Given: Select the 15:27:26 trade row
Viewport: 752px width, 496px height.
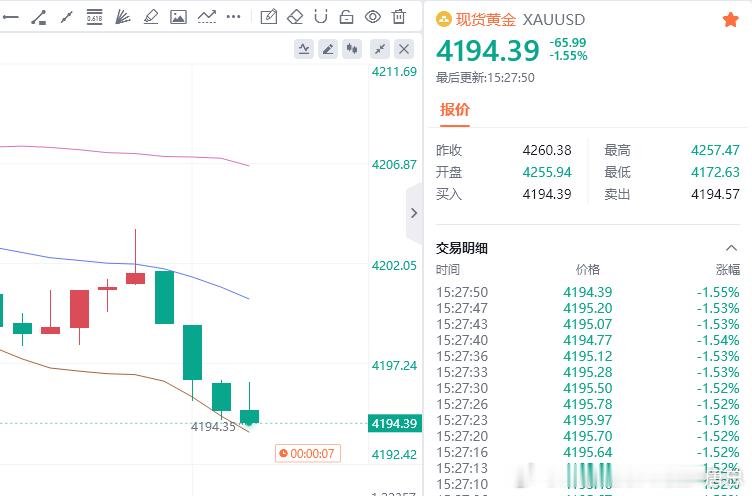Looking at the screenshot, I should (588, 404).
